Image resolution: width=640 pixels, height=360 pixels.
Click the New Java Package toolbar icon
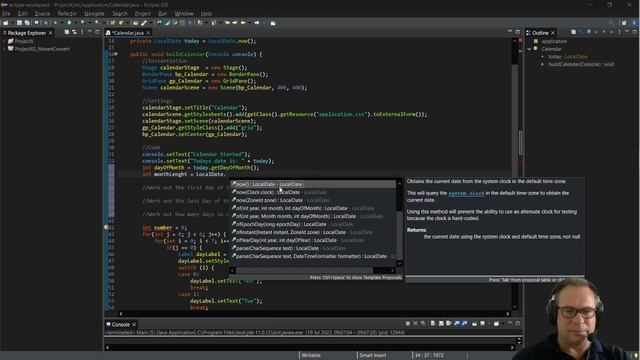113,23
